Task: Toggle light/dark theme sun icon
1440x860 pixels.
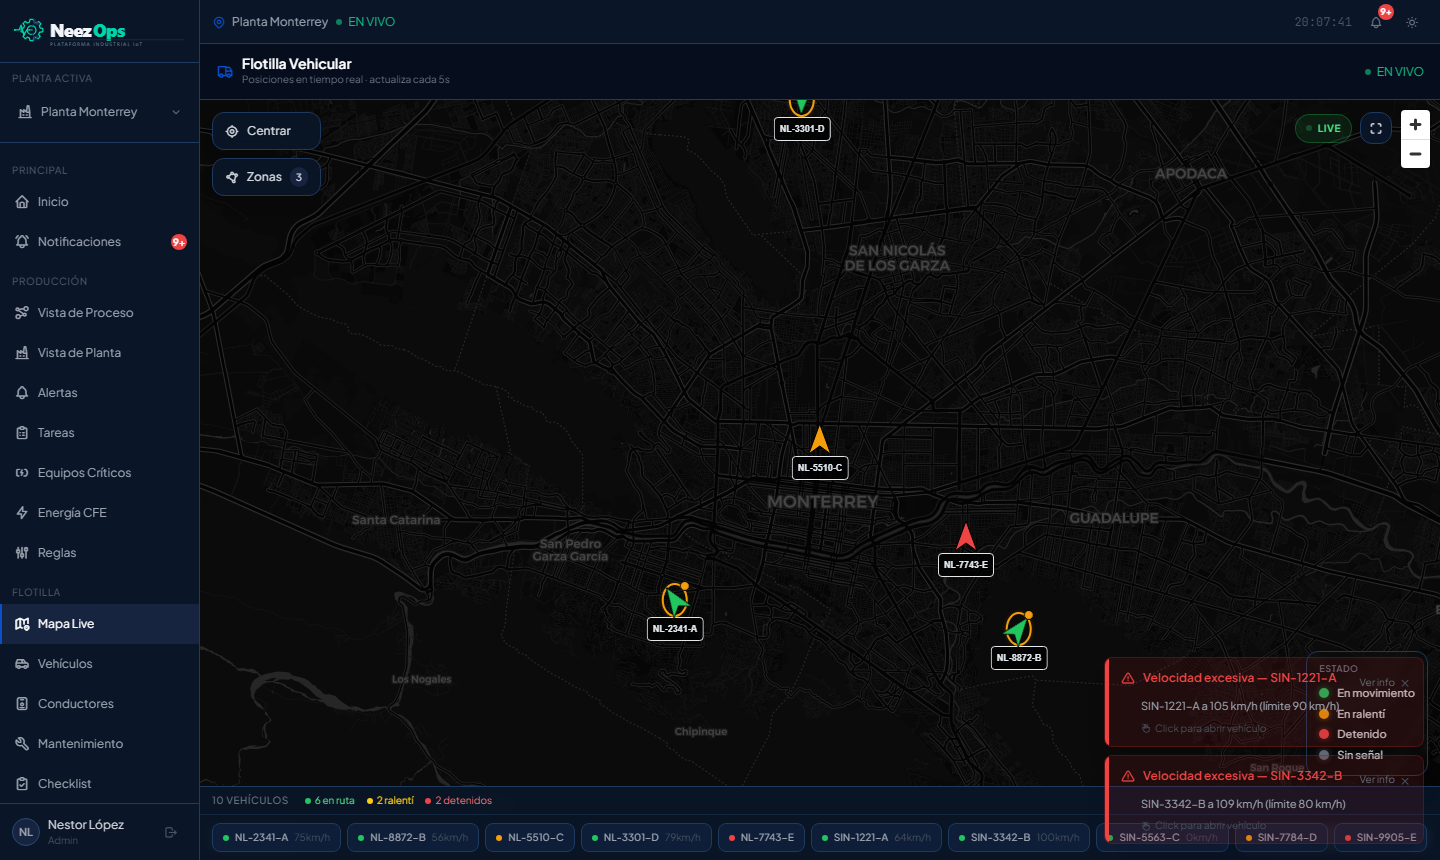Action: [1412, 22]
